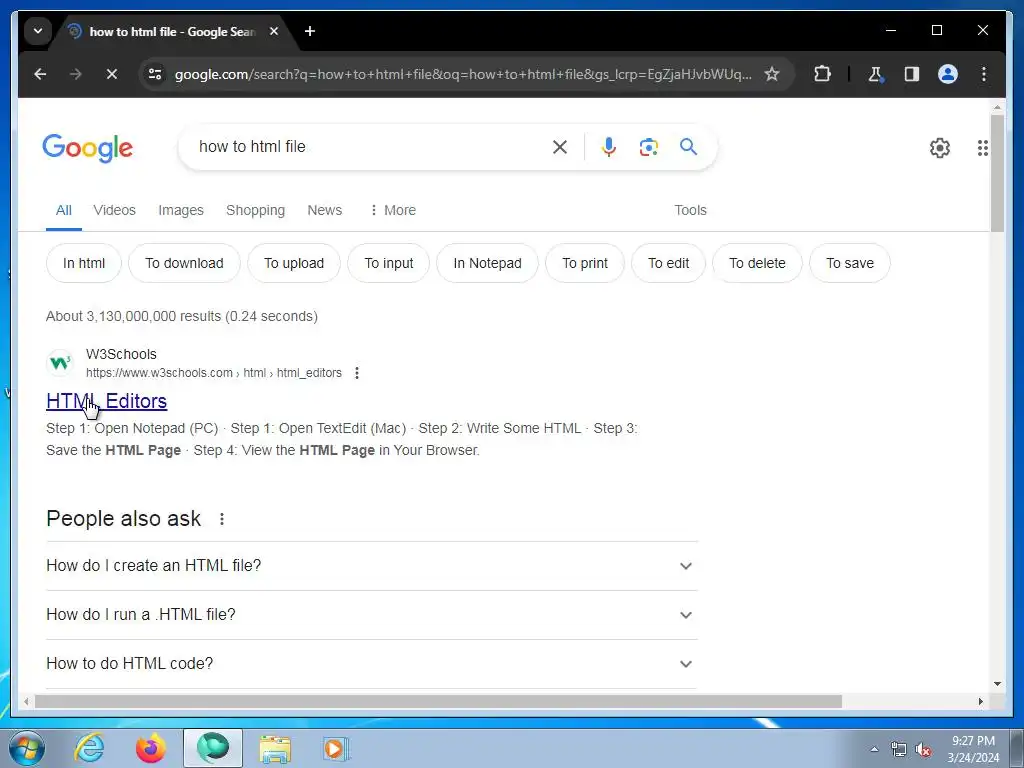Open more options for W3Schools result
This screenshot has height=768, width=1024.
click(x=357, y=373)
